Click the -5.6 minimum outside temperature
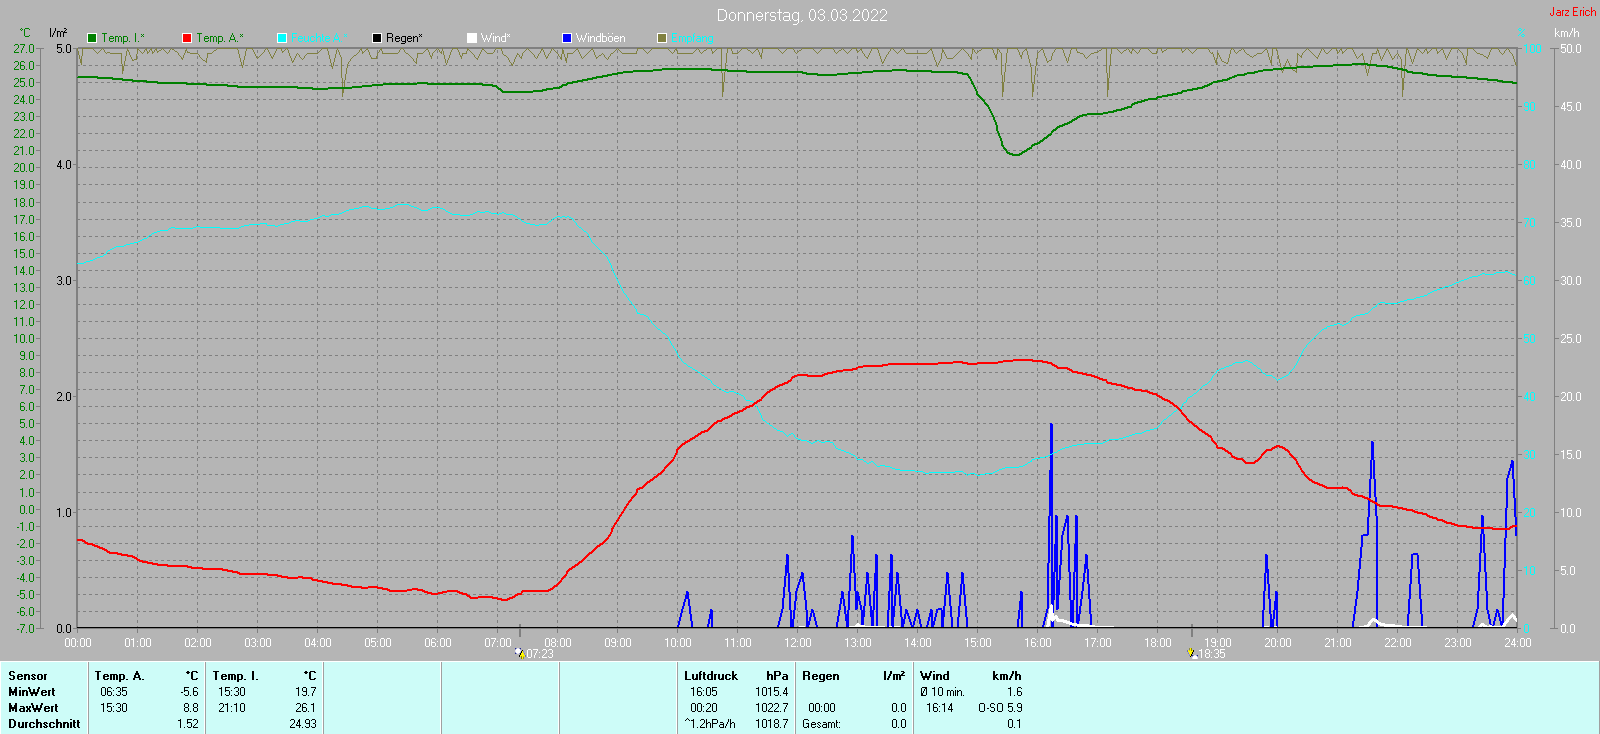Image resolution: width=1600 pixels, height=734 pixels. point(189,692)
